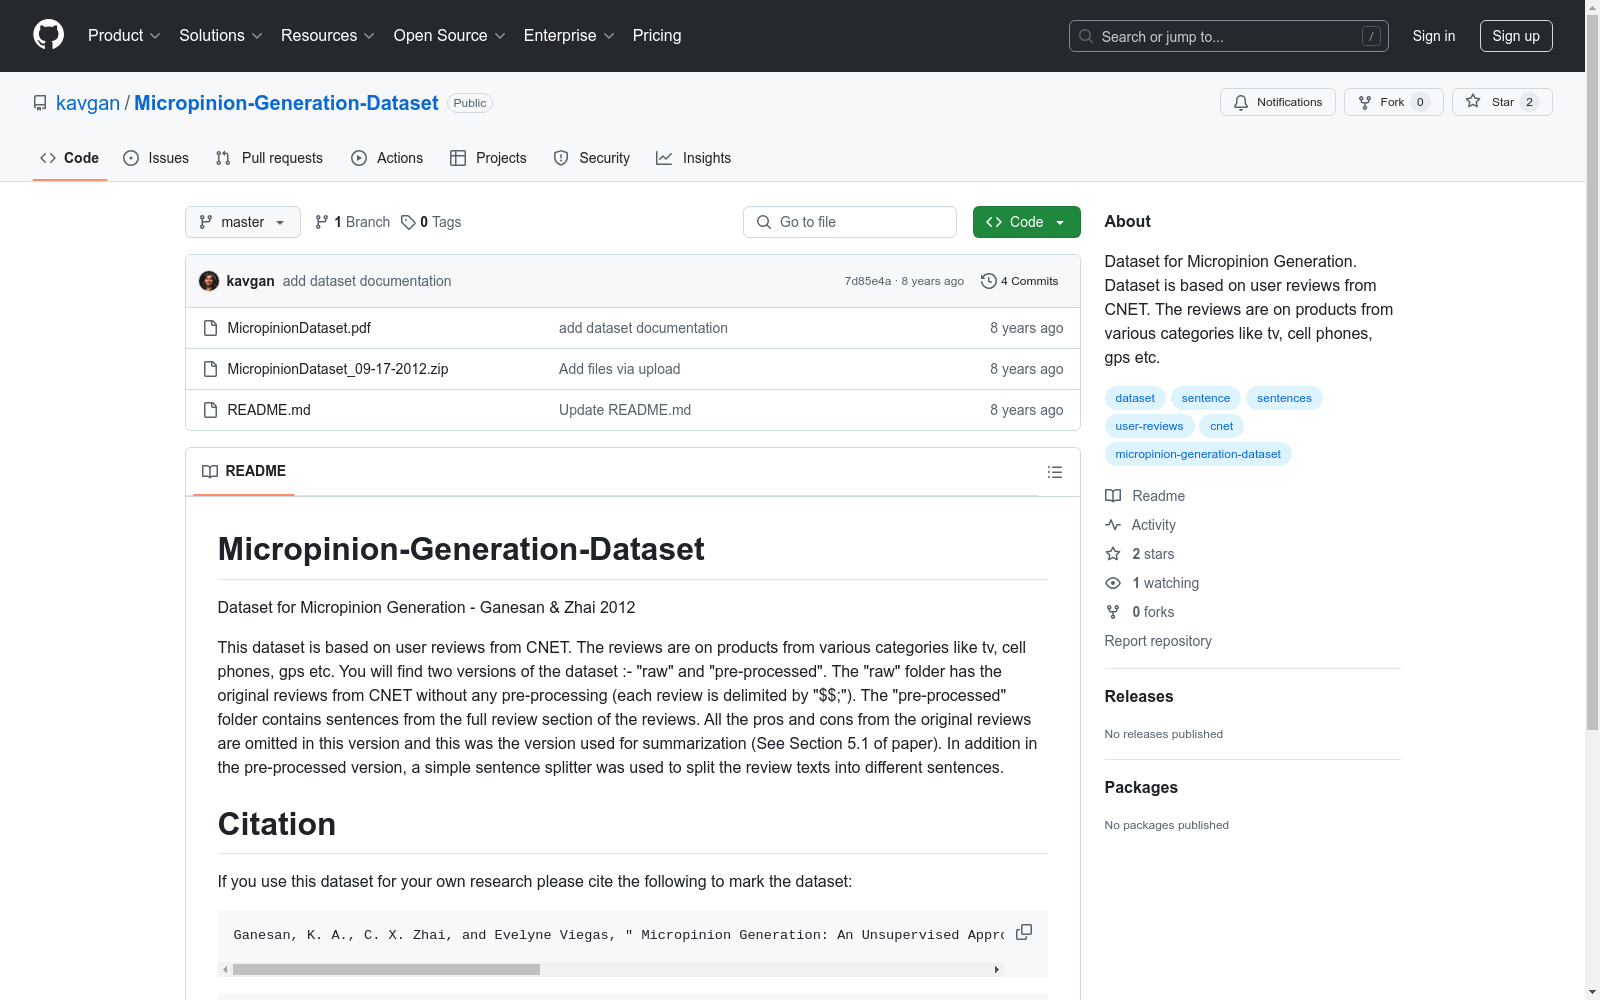Click the Tags tag icon

(x=408, y=222)
